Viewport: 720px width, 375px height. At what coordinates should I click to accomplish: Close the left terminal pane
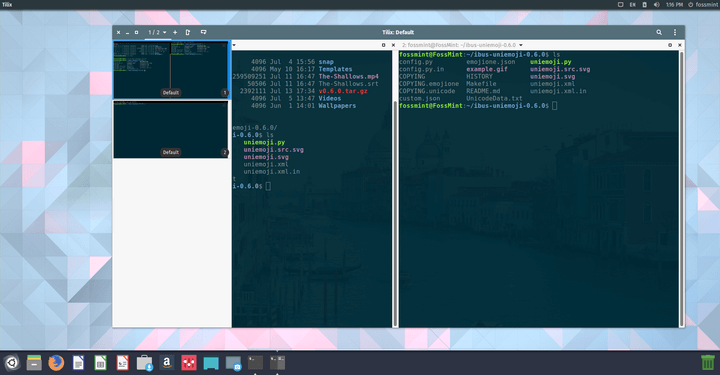pyautogui.click(x=393, y=45)
